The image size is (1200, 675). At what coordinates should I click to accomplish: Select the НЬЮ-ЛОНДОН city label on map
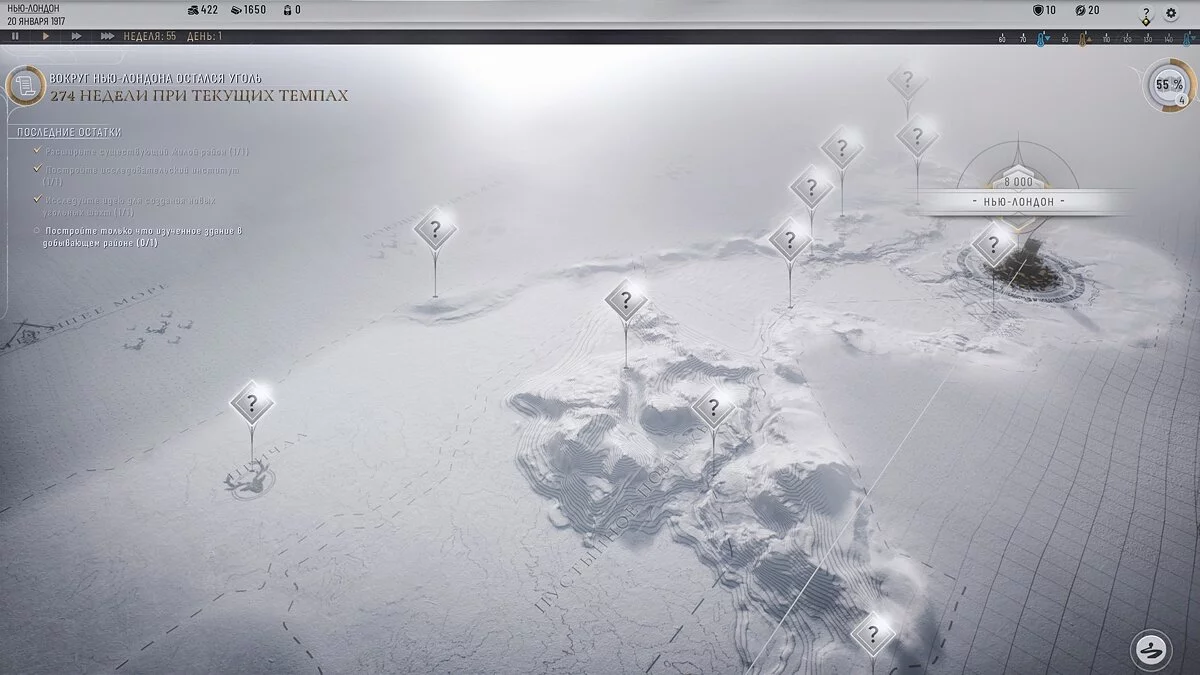pos(1018,201)
